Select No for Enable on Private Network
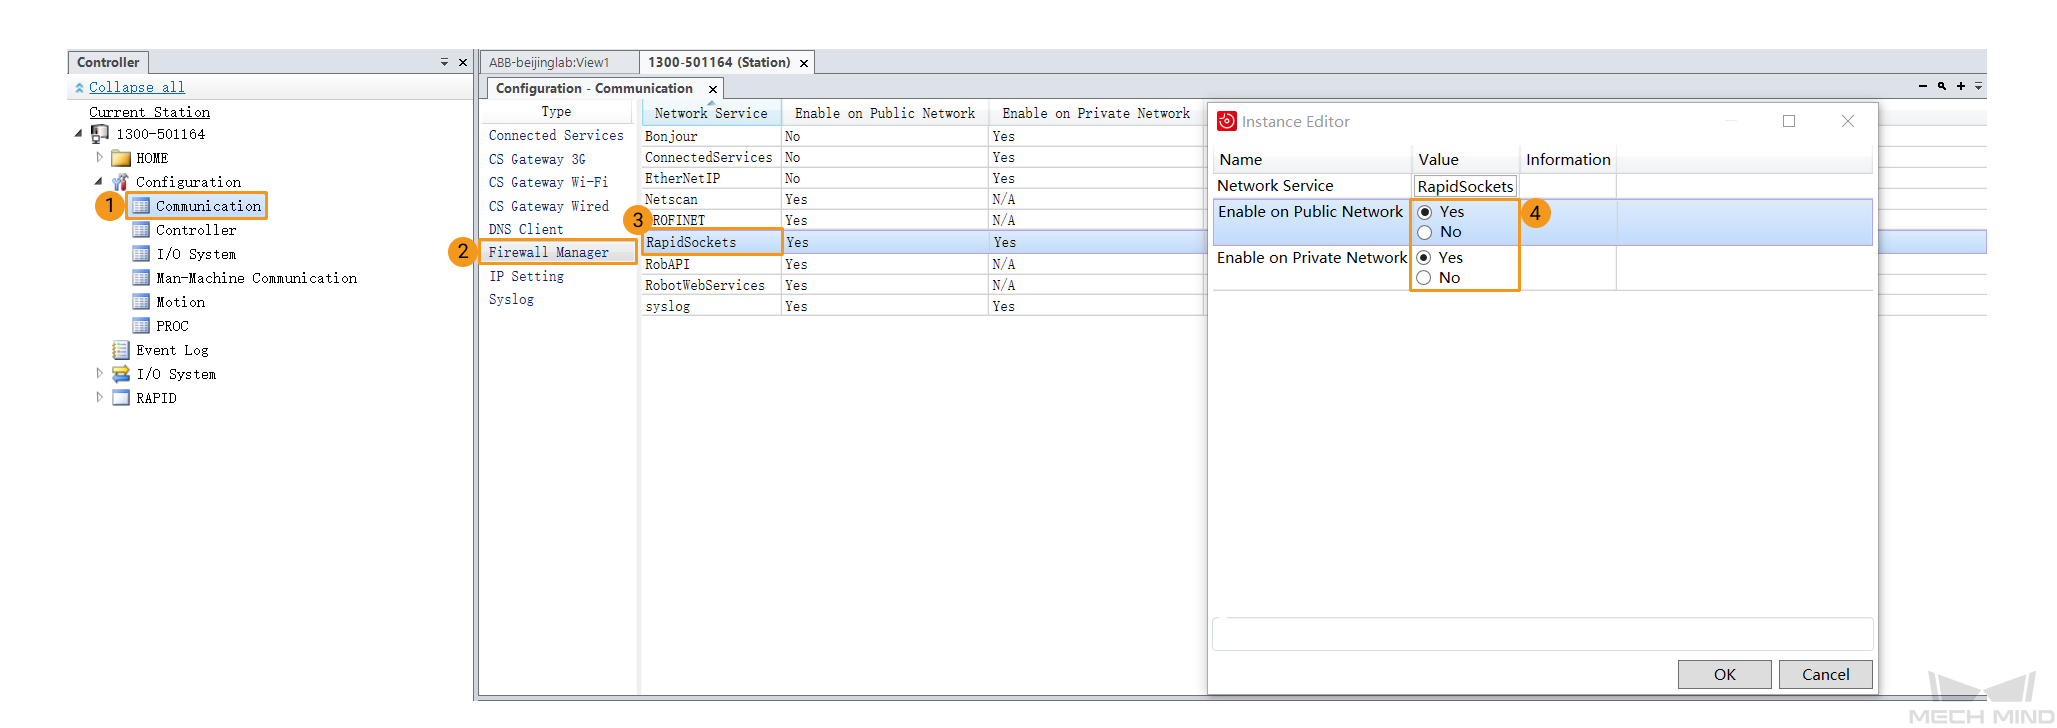This screenshot has height=728, width=2057. pyautogui.click(x=1424, y=278)
